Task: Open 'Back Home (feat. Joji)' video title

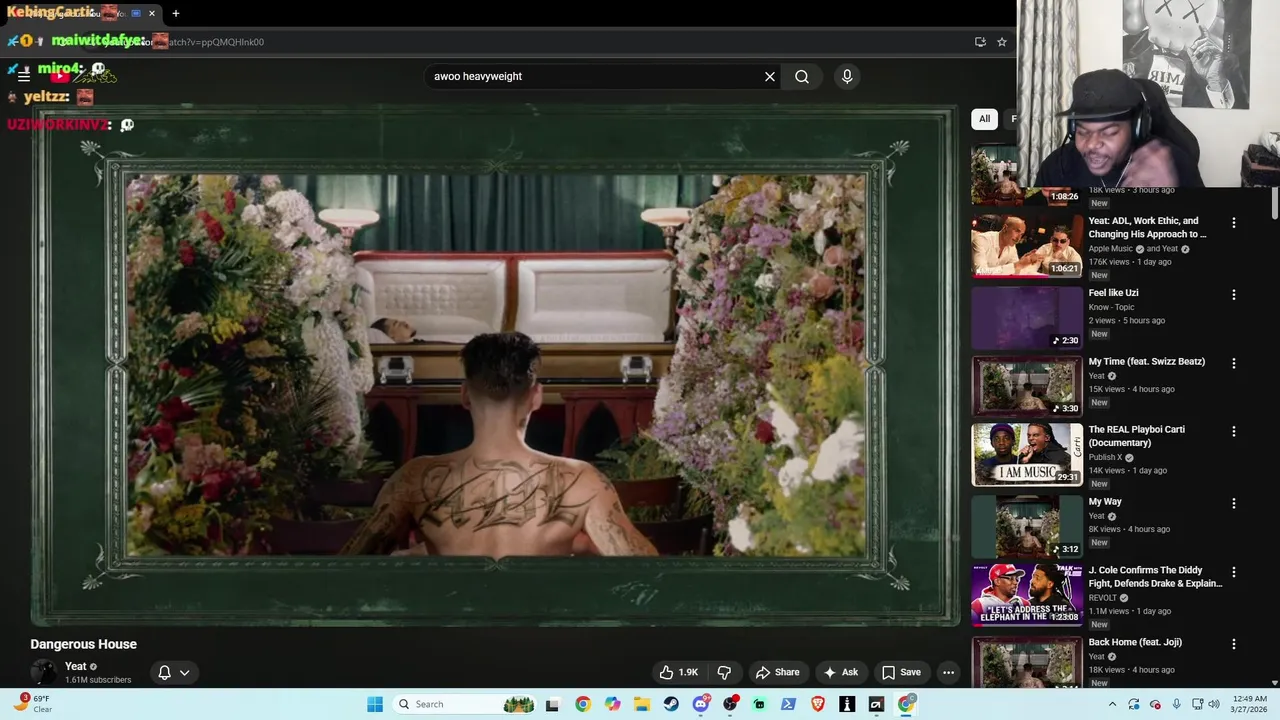Action: pos(1135,642)
